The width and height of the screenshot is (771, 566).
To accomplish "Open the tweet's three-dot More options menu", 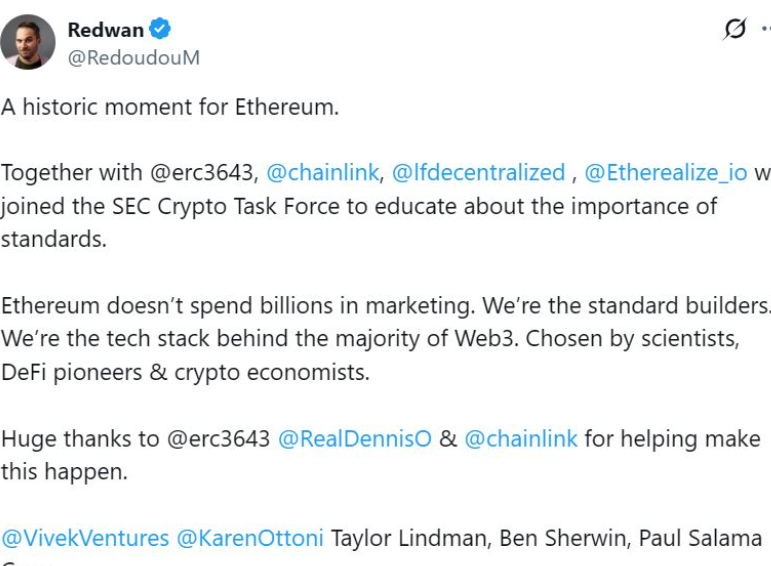I will 764,30.
